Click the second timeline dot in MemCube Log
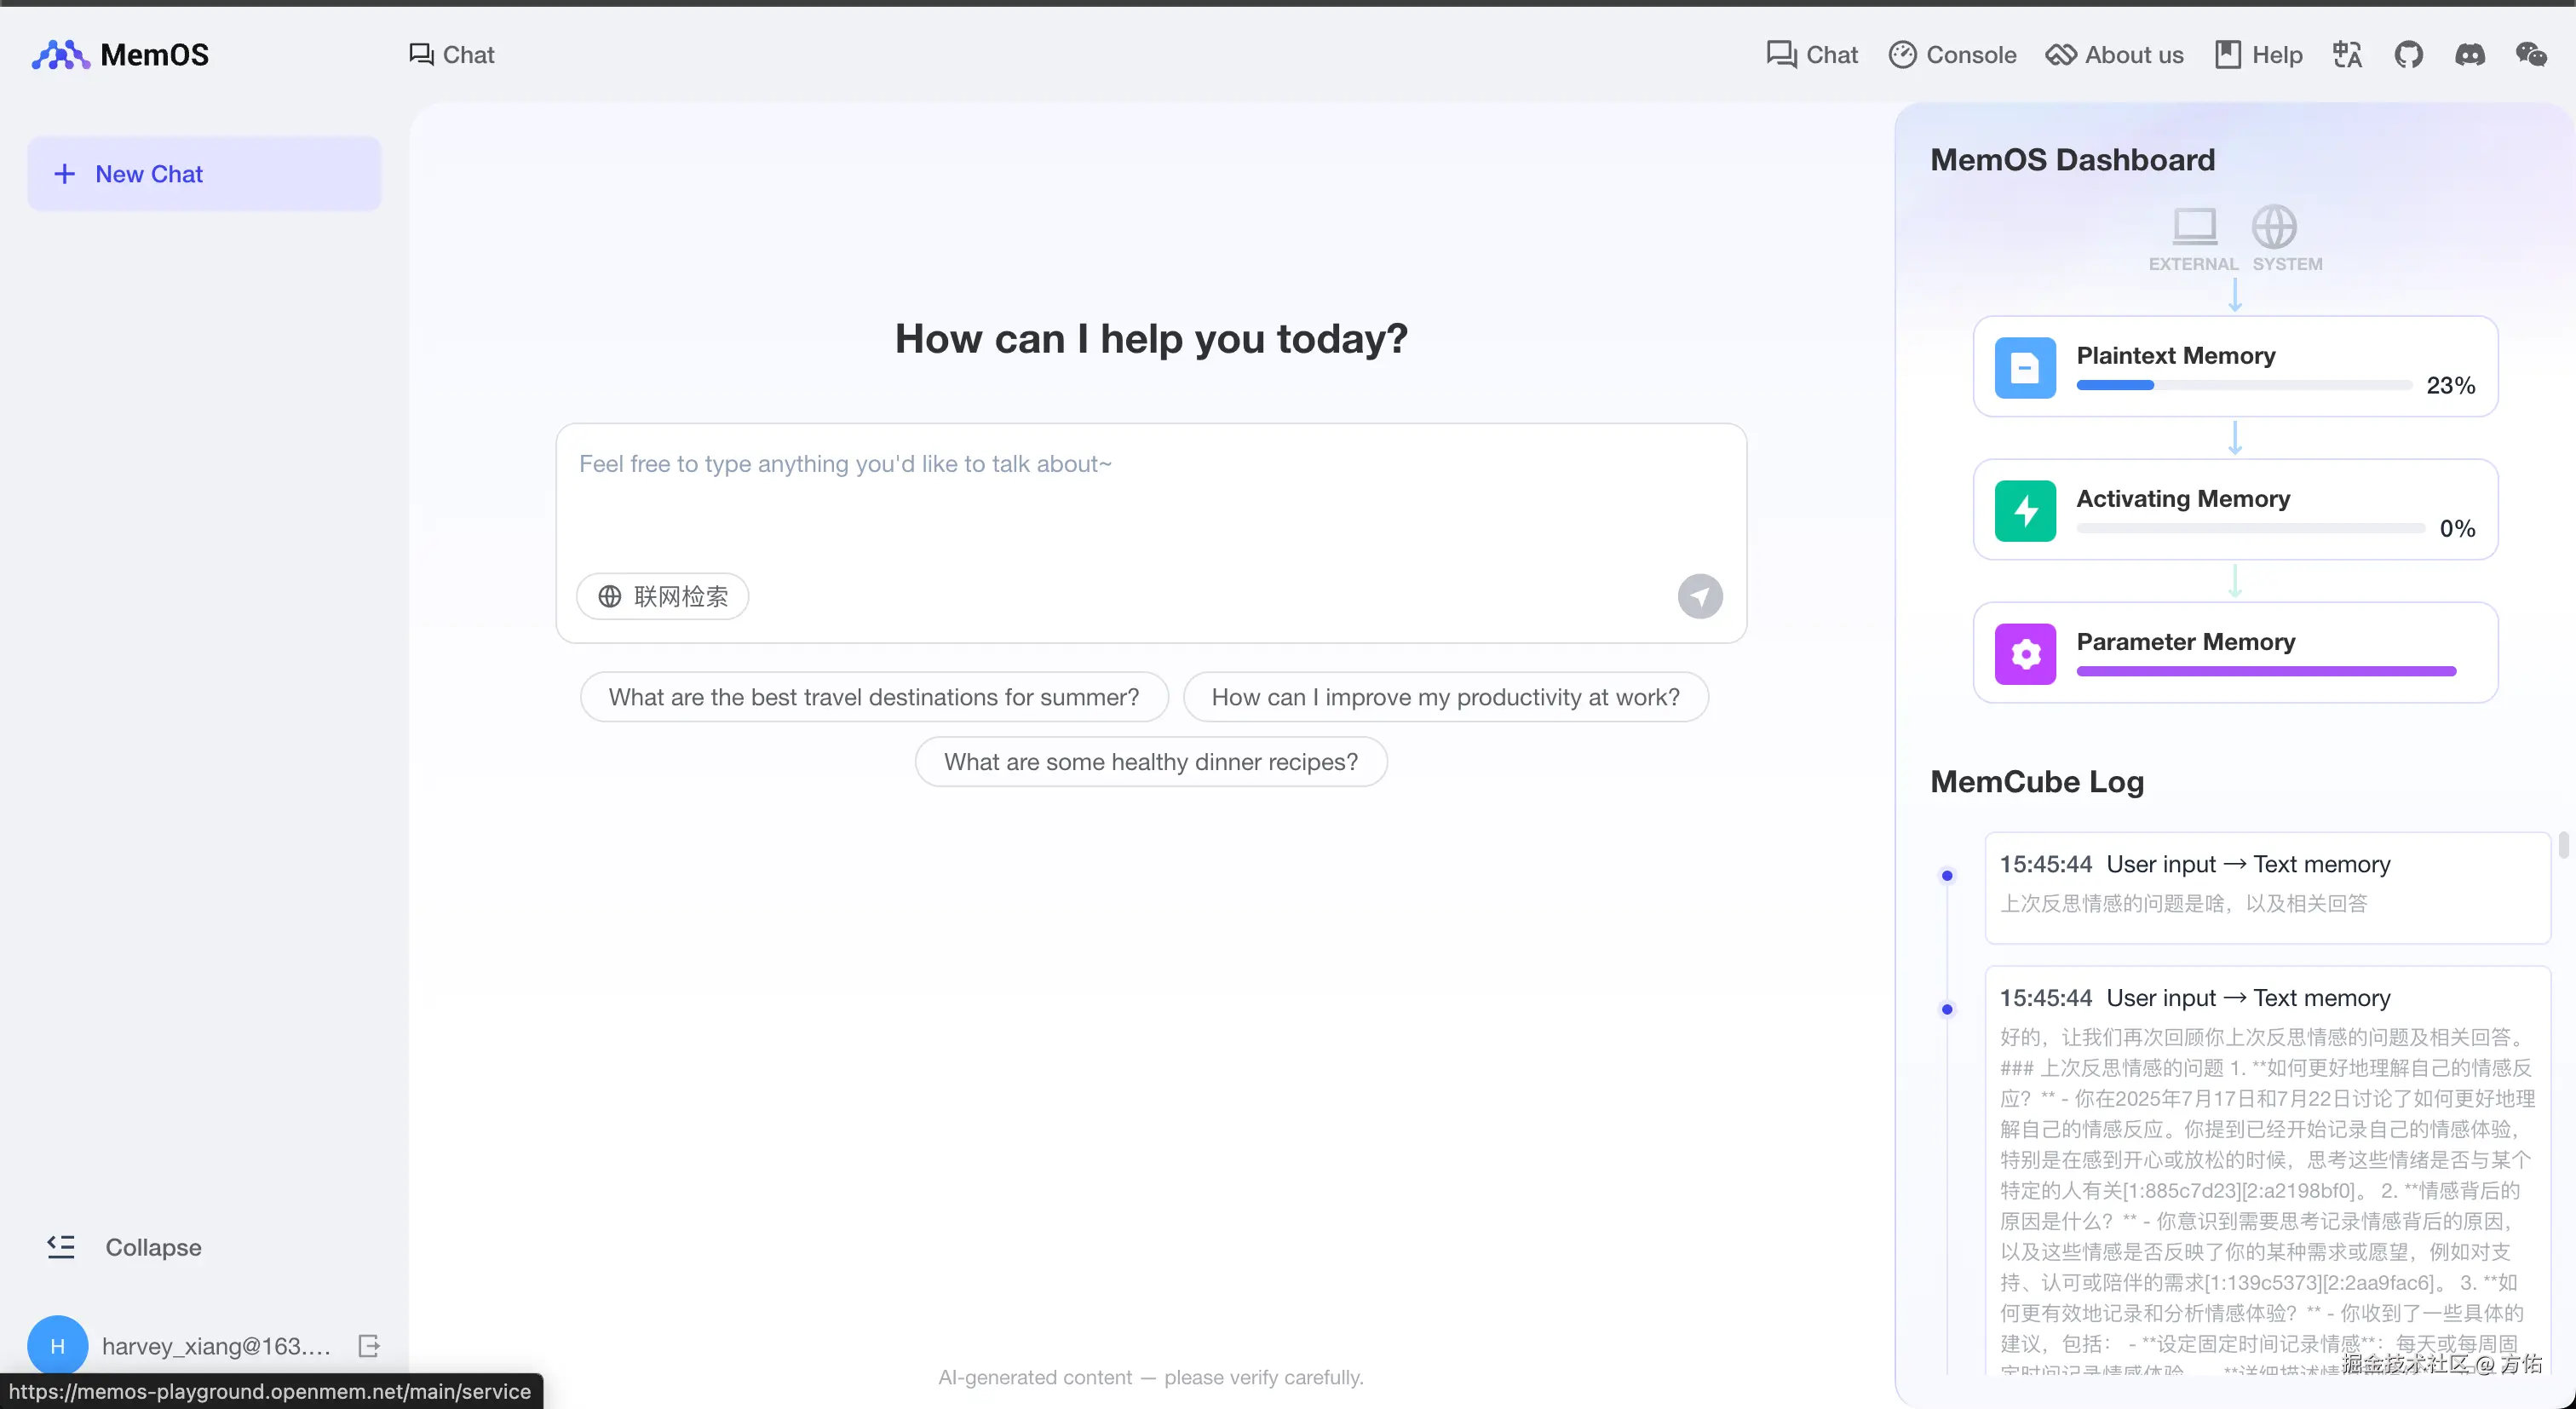 coord(1946,1009)
